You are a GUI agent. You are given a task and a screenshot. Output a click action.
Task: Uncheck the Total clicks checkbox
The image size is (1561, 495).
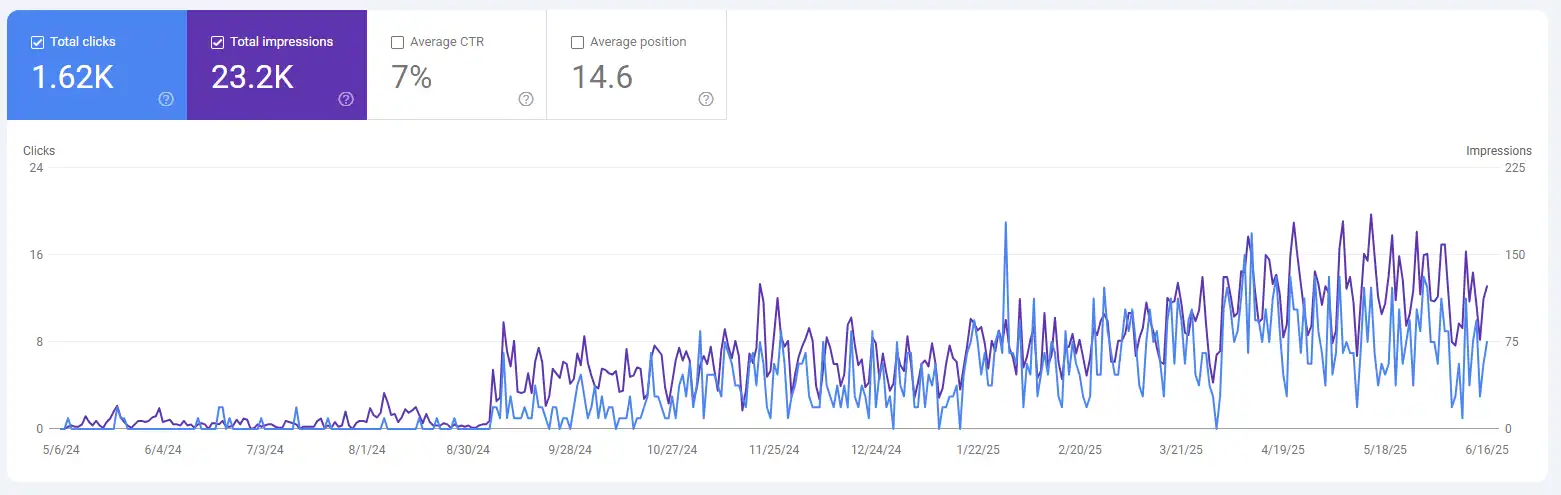point(38,42)
